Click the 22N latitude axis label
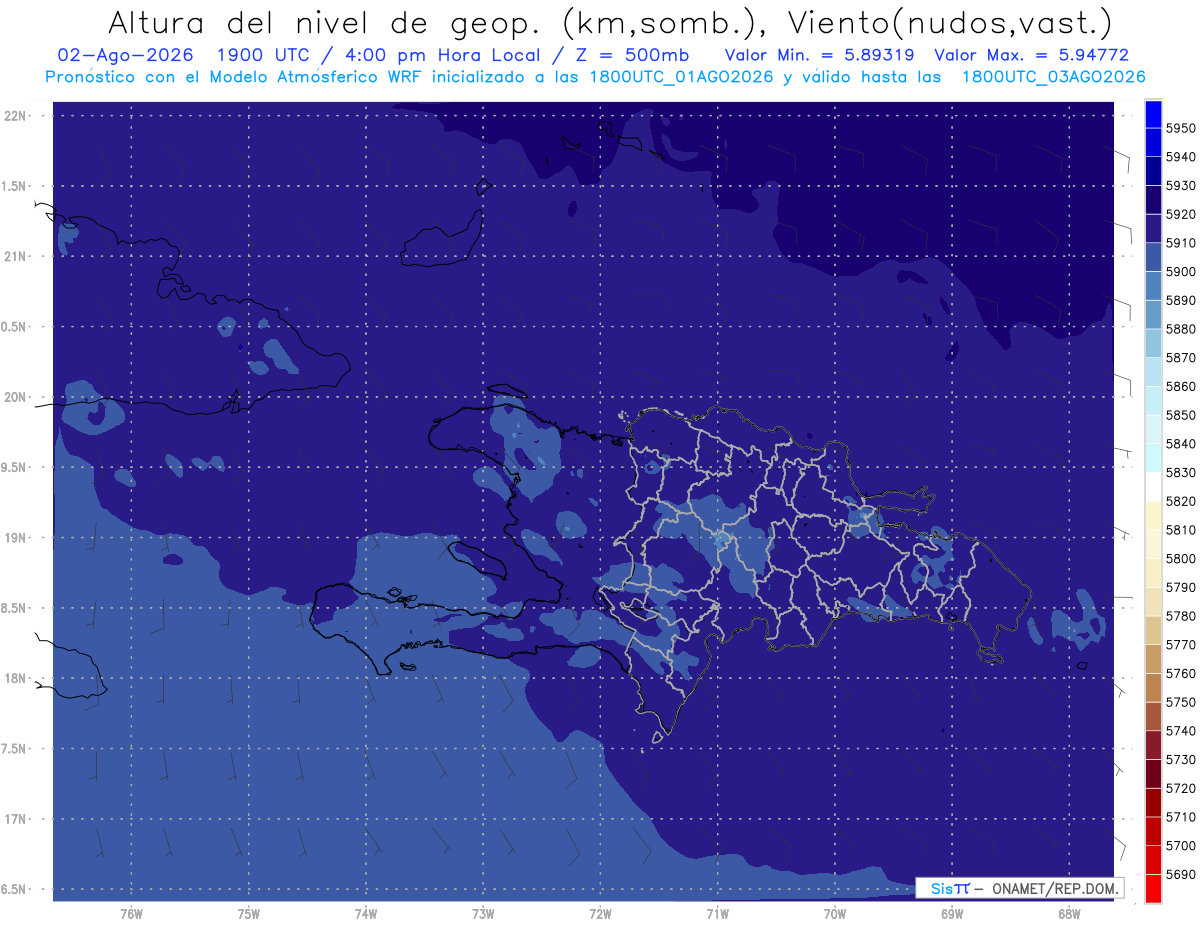 [x=17, y=116]
